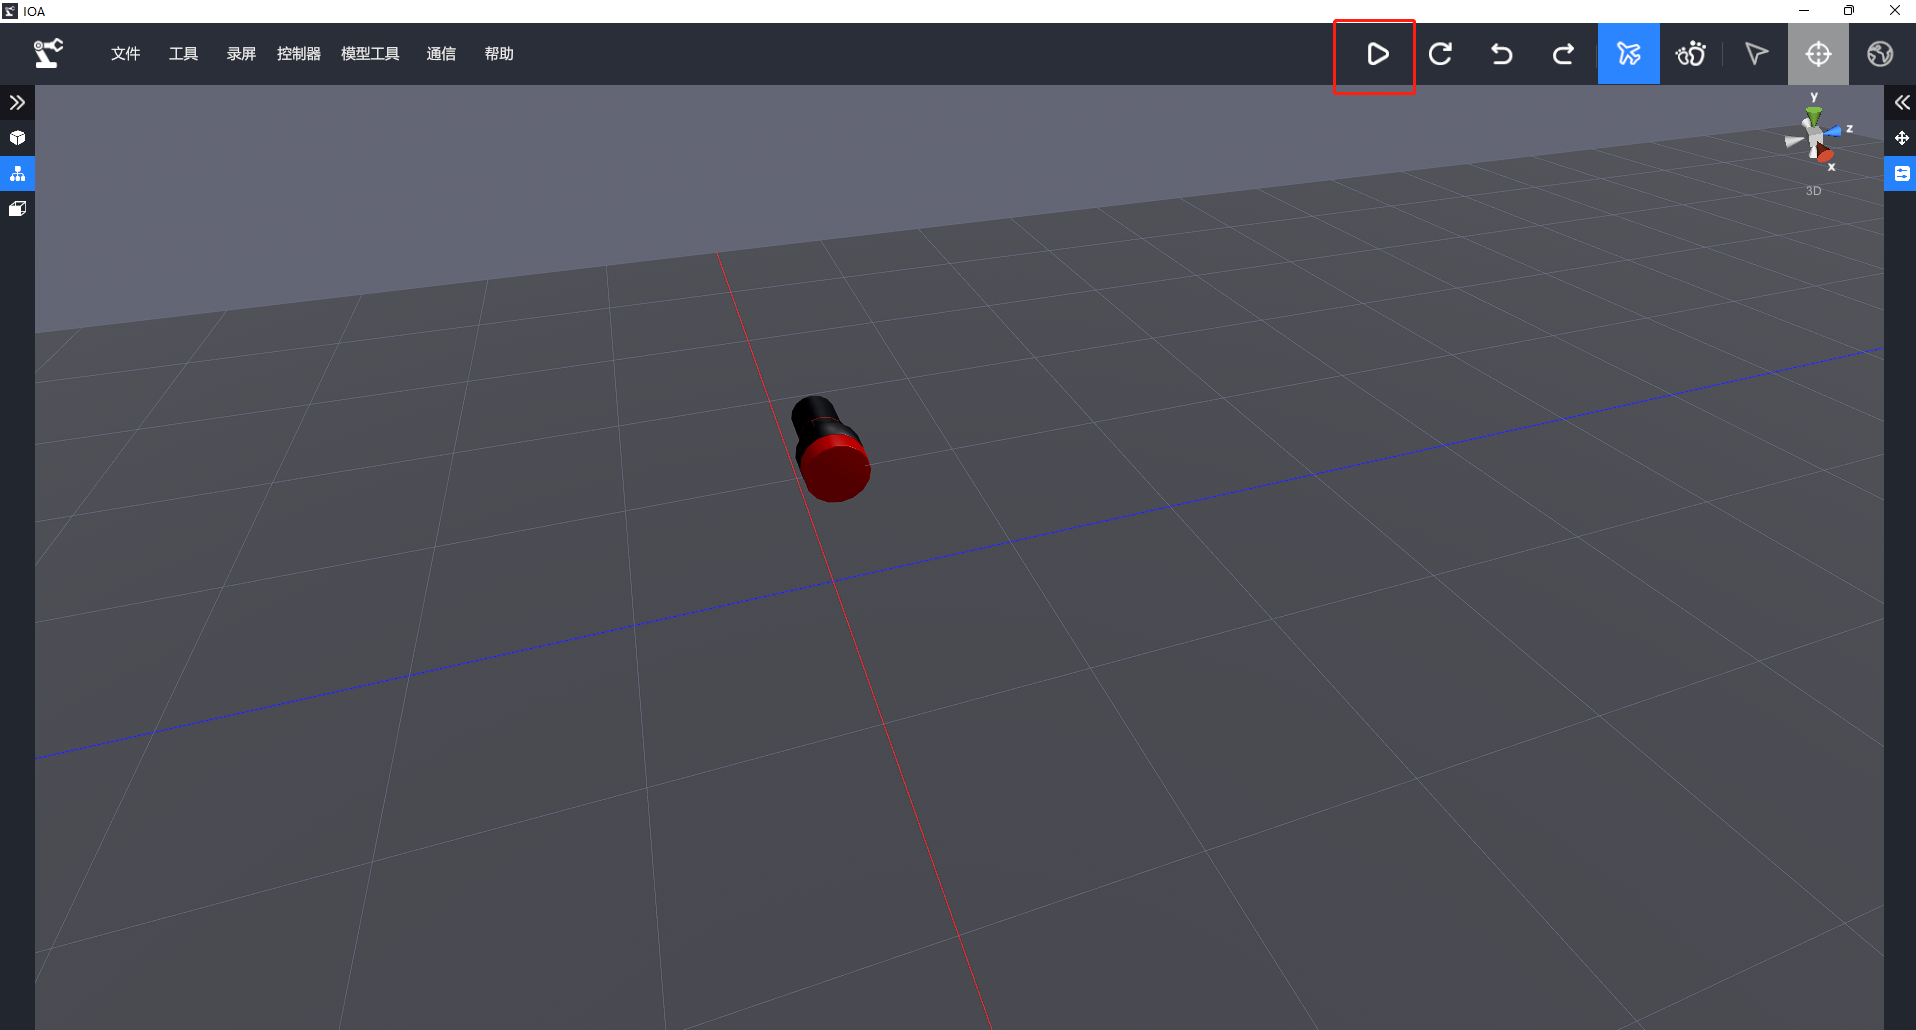1916x1030 pixels.
Task: Close the IOA window
Action: coord(1894,11)
